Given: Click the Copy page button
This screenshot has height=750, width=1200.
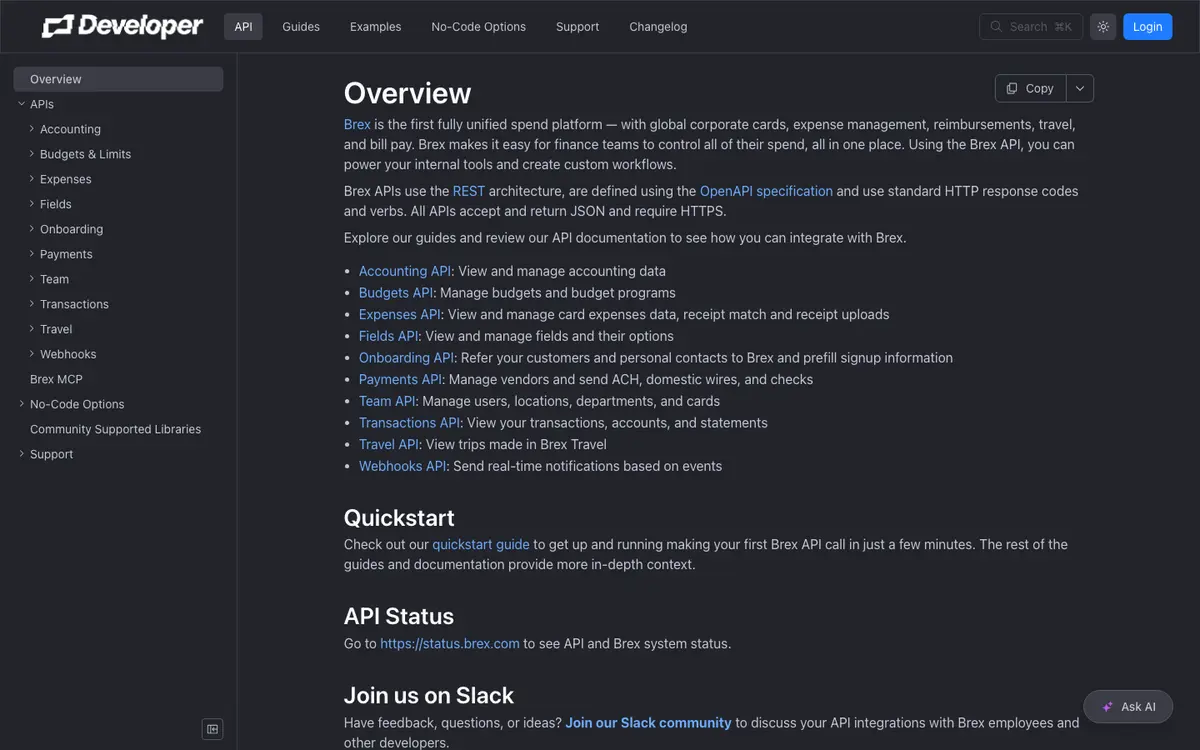Looking at the screenshot, I should (x=1030, y=88).
